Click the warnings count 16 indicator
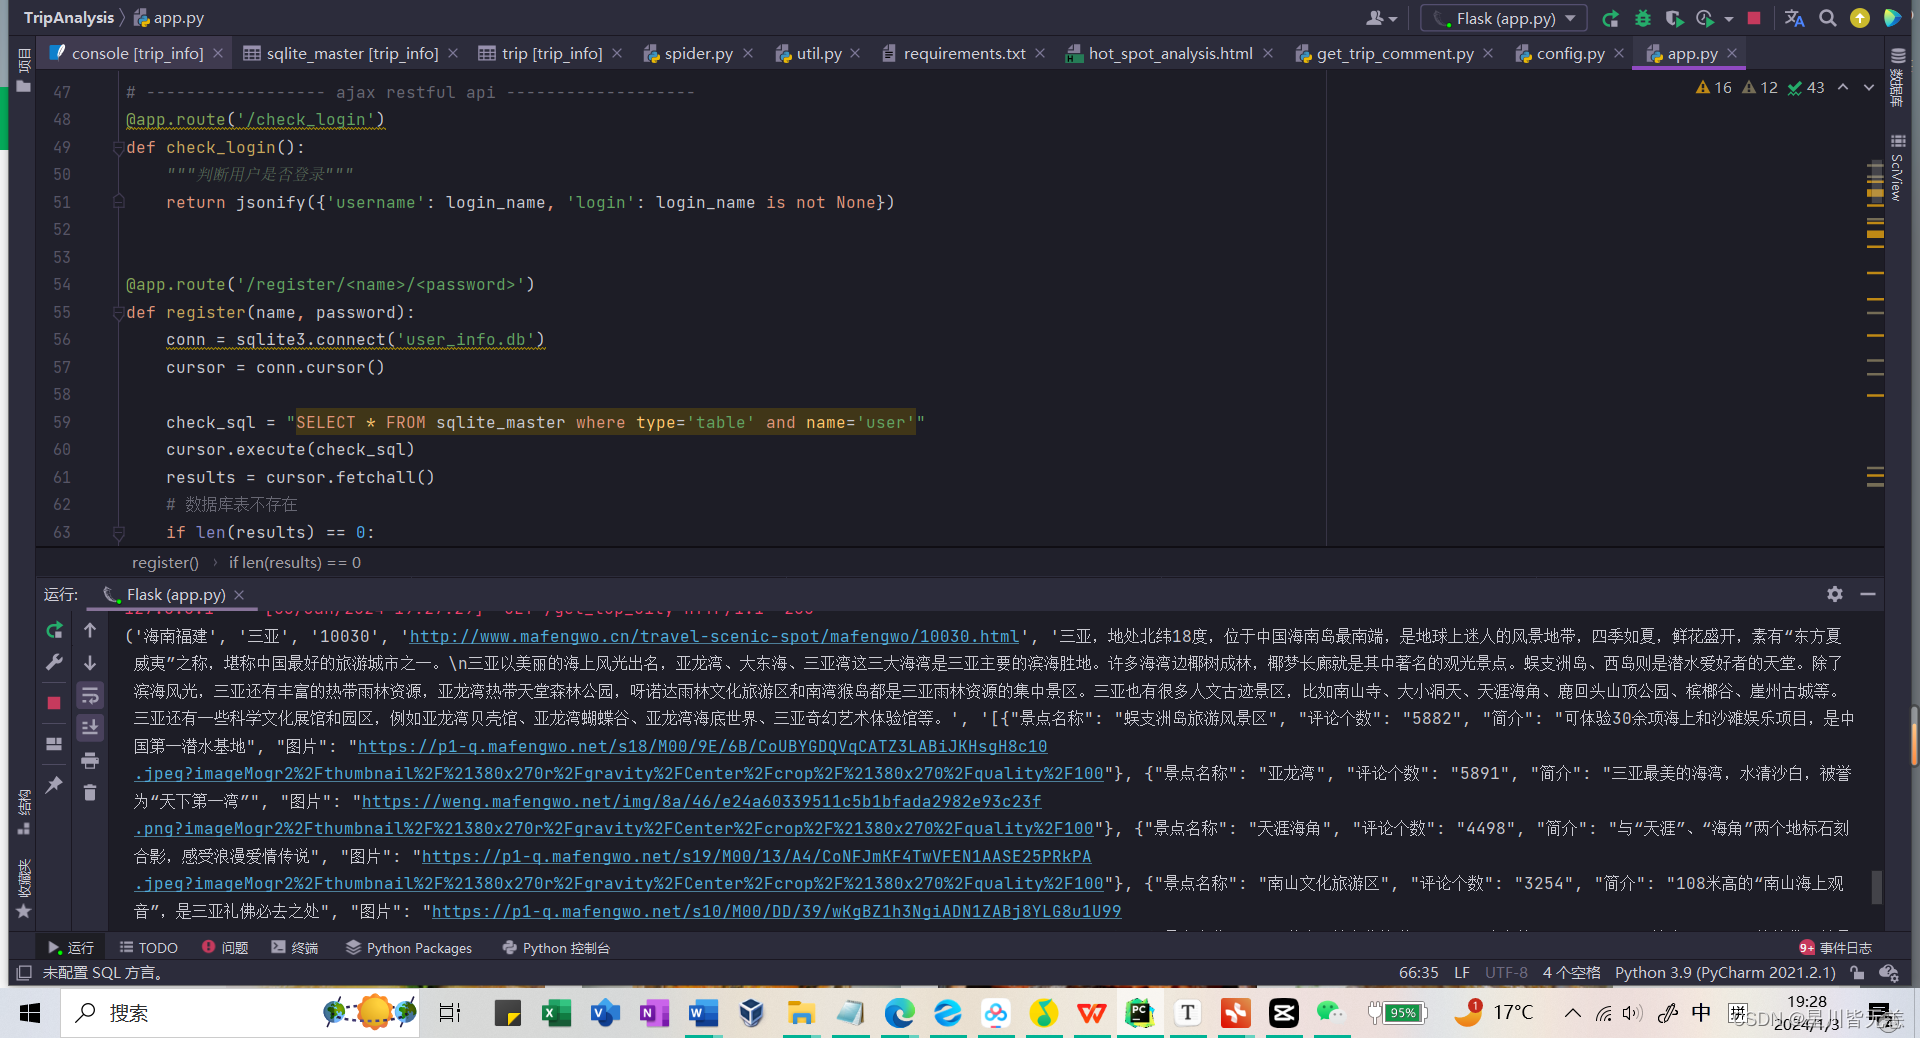The width and height of the screenshot is (1920, 1038). (1714, 88)
